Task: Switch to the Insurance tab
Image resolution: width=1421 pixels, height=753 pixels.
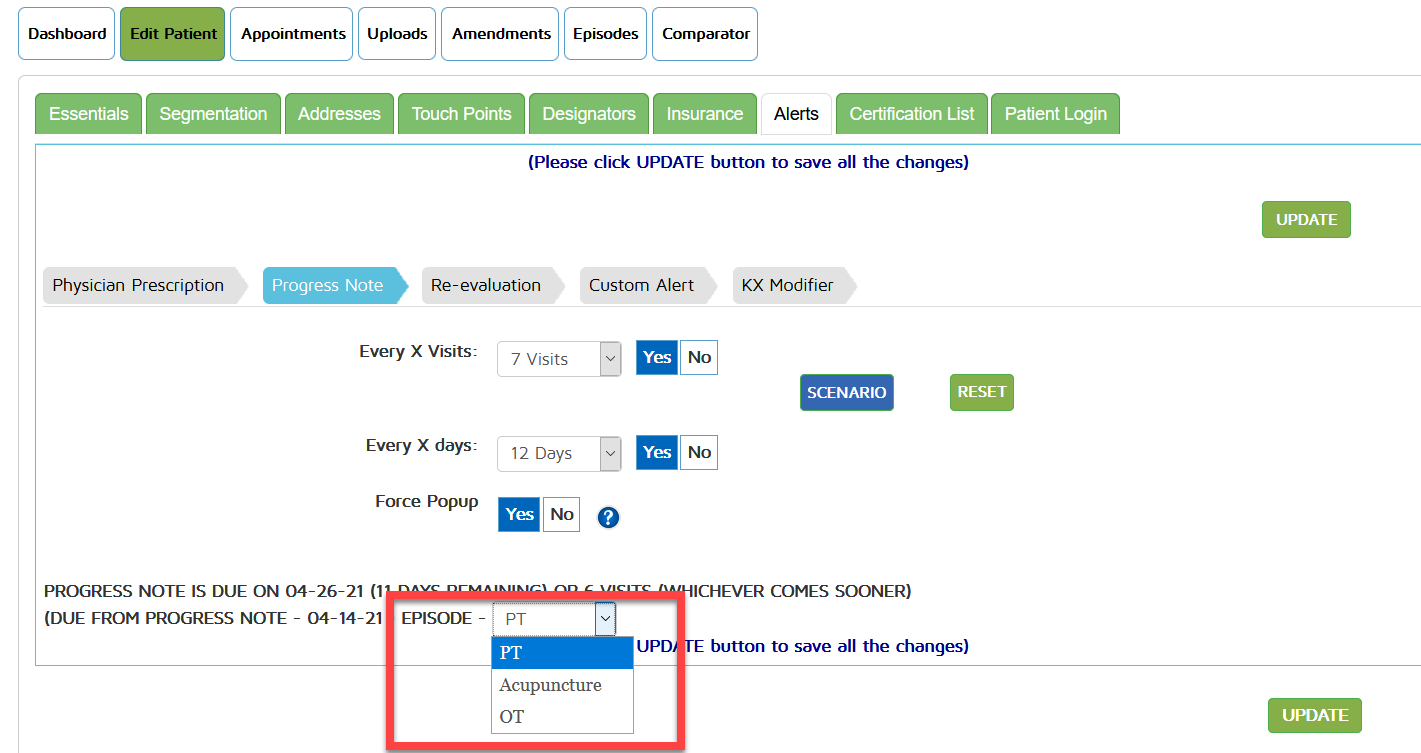Action: [x=705, y=114]
